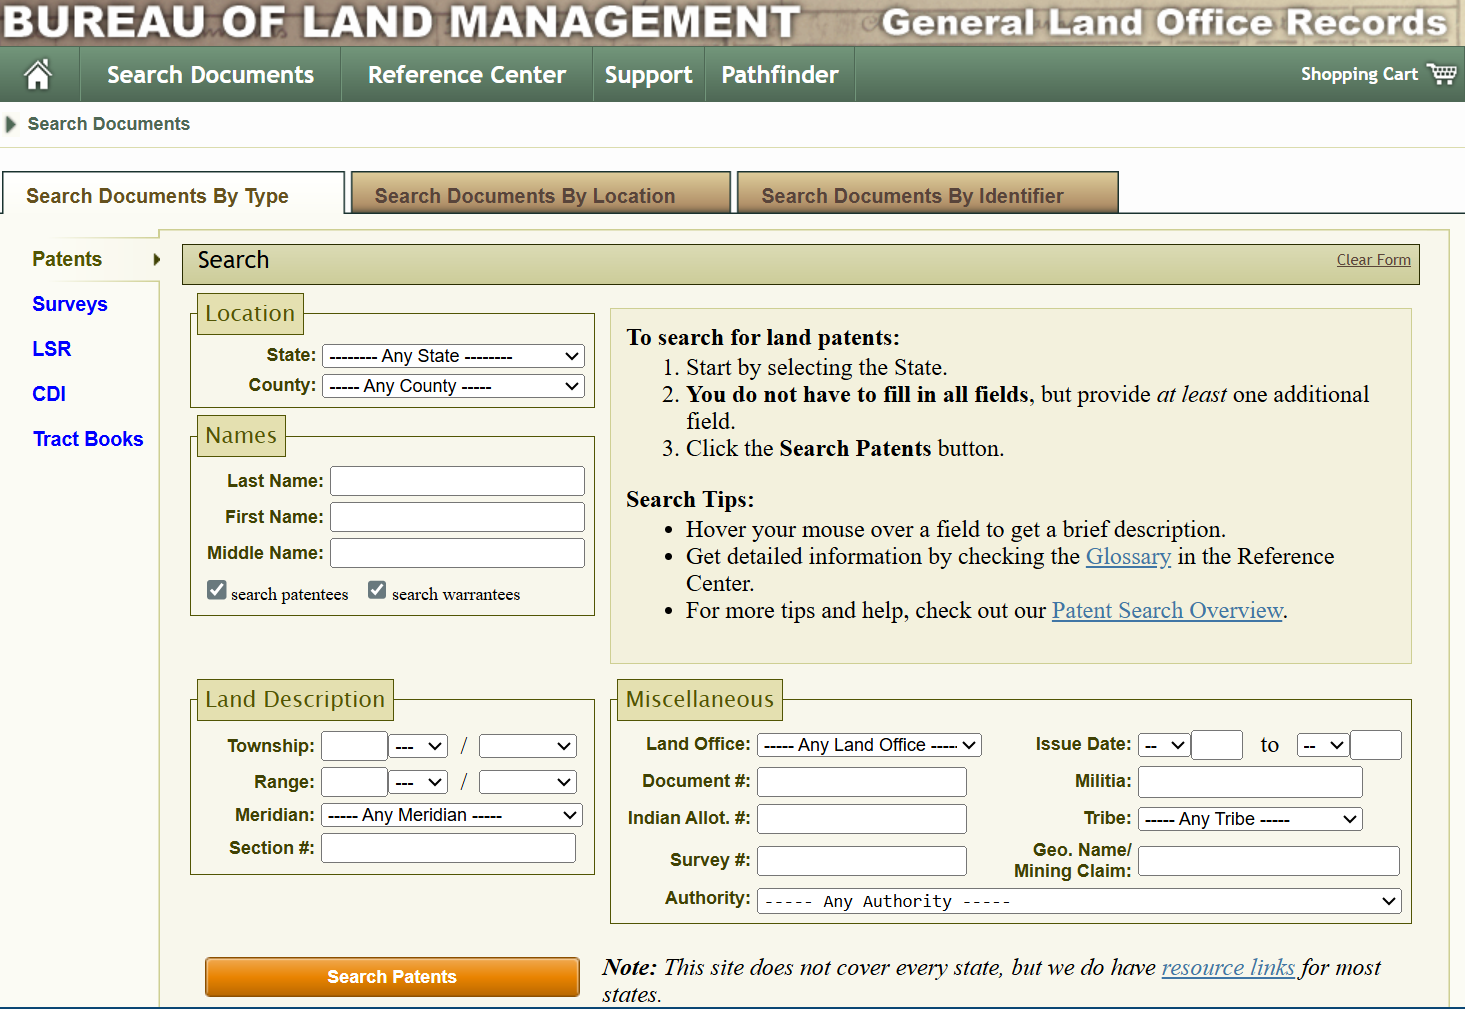Click the Search Documents breadcrumb link
Viewport: 1465px width, 1009px height.
coord(109,124)
